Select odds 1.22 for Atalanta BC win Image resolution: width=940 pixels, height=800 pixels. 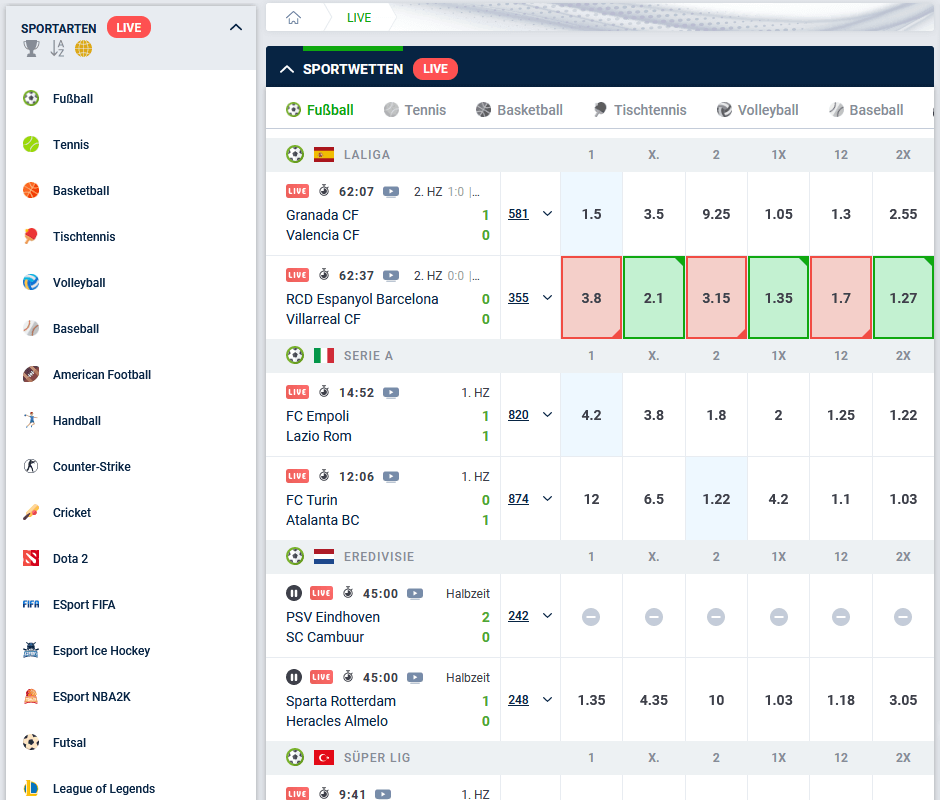[x=716, y=499]
